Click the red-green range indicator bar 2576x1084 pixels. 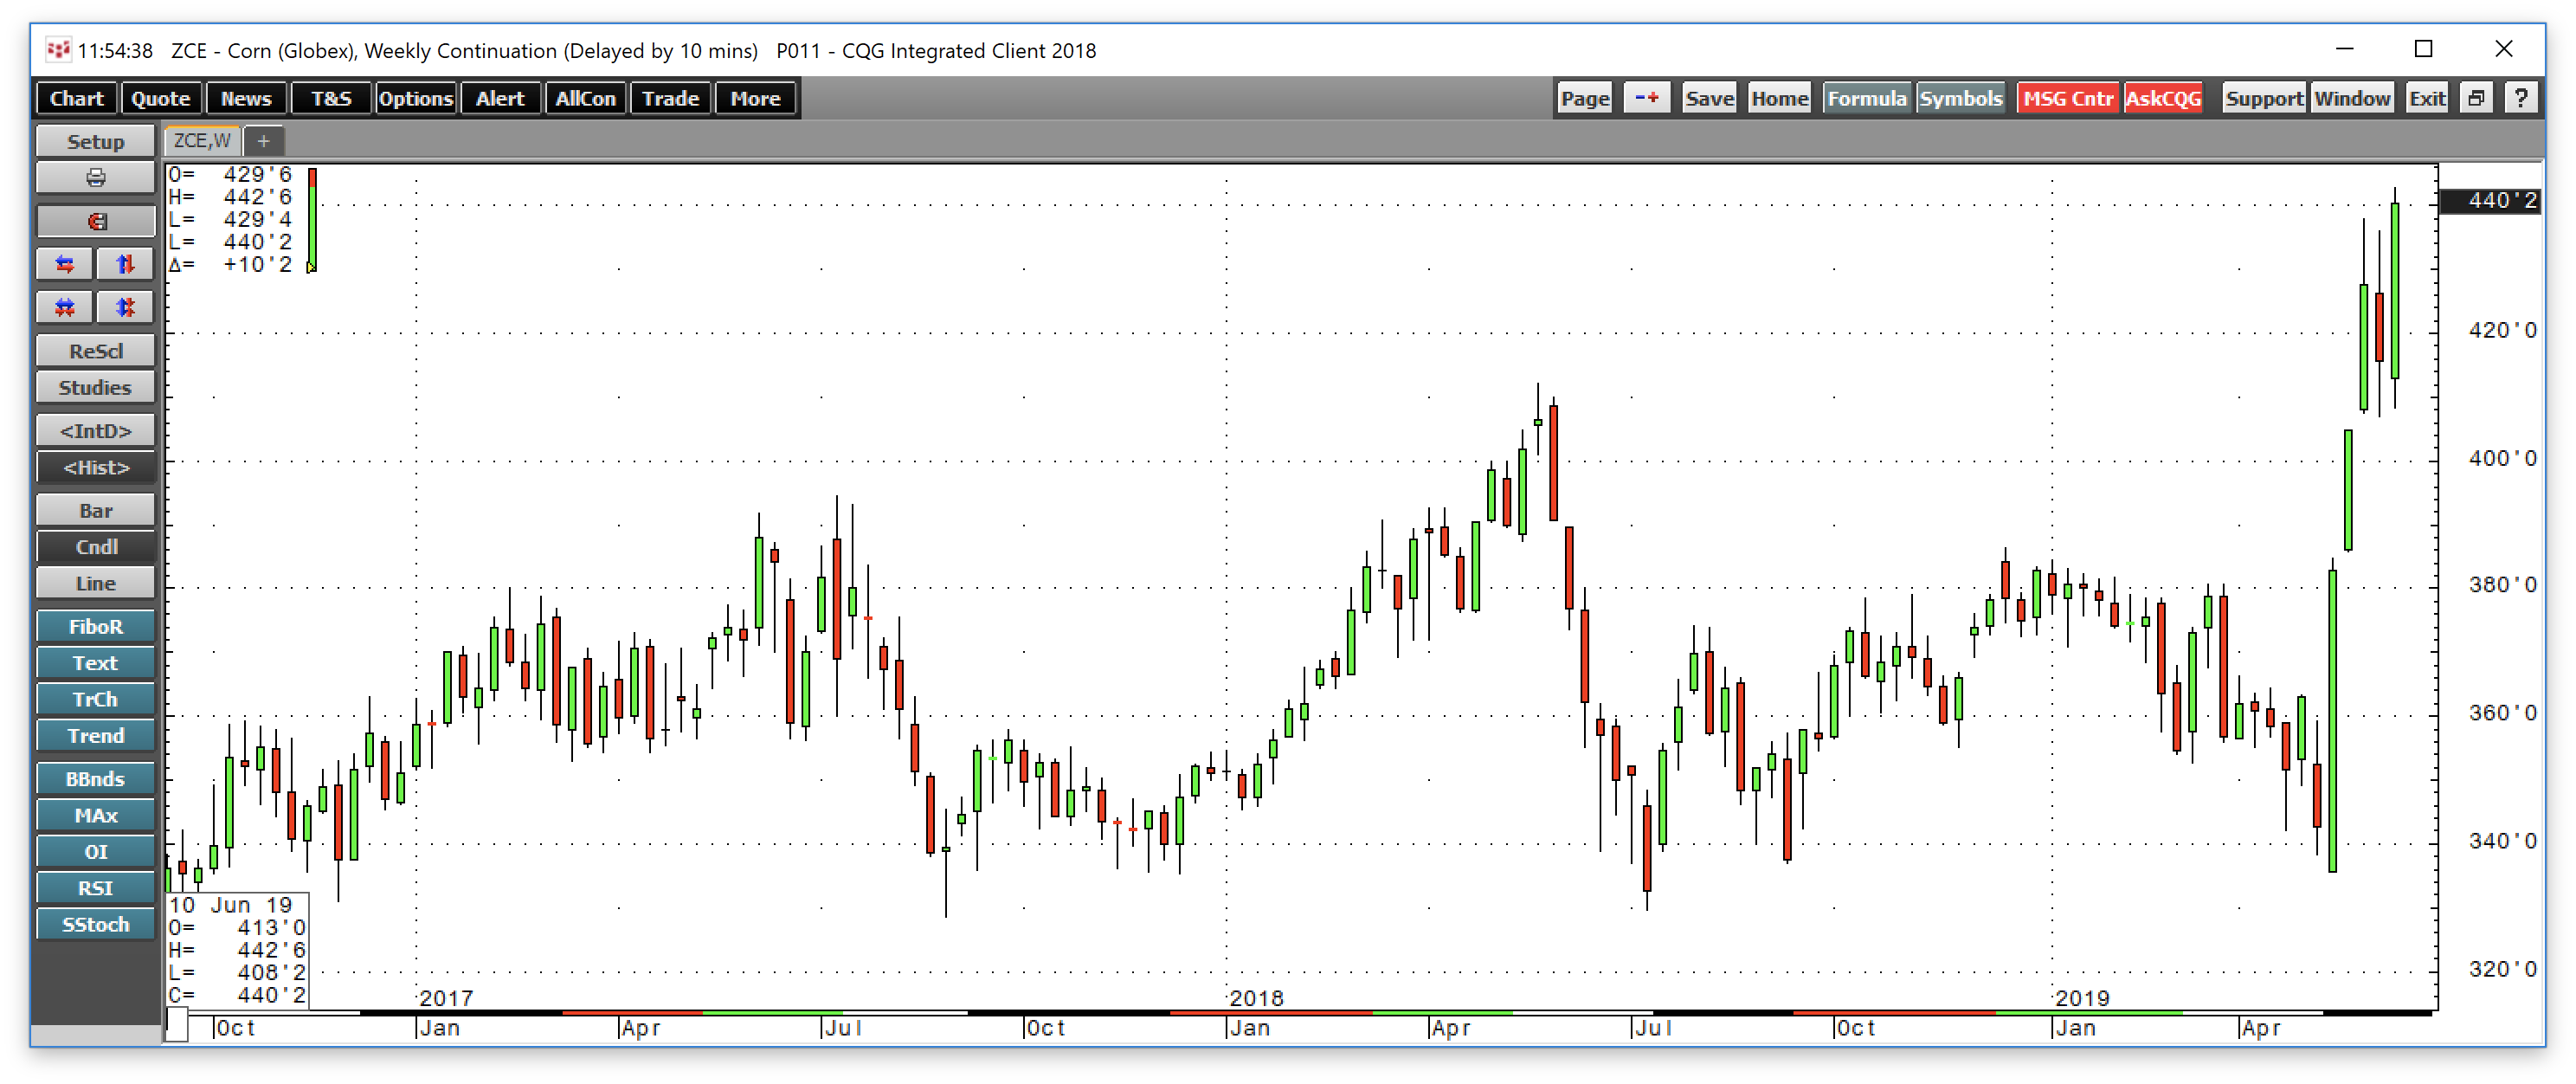click(x=312, y=220)
